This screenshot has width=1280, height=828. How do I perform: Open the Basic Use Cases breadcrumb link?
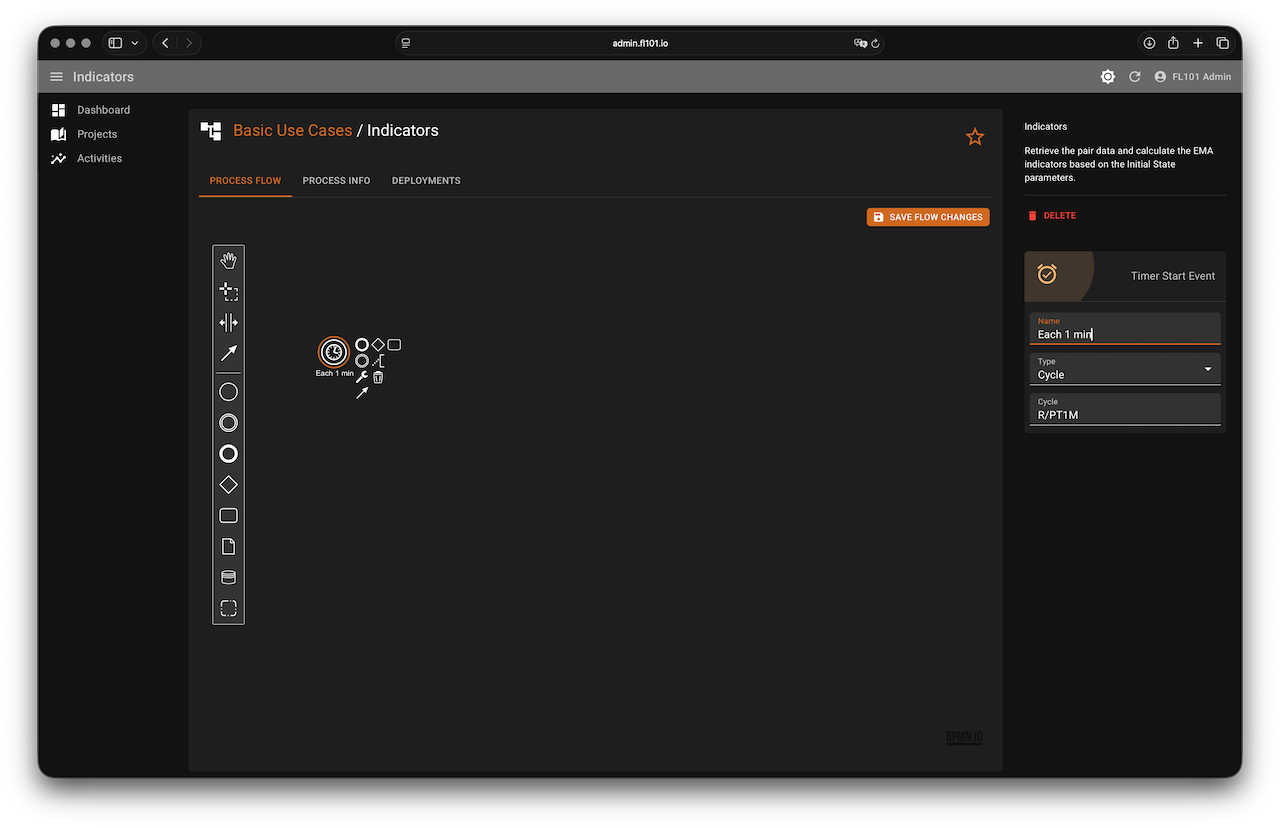[292, 130]
